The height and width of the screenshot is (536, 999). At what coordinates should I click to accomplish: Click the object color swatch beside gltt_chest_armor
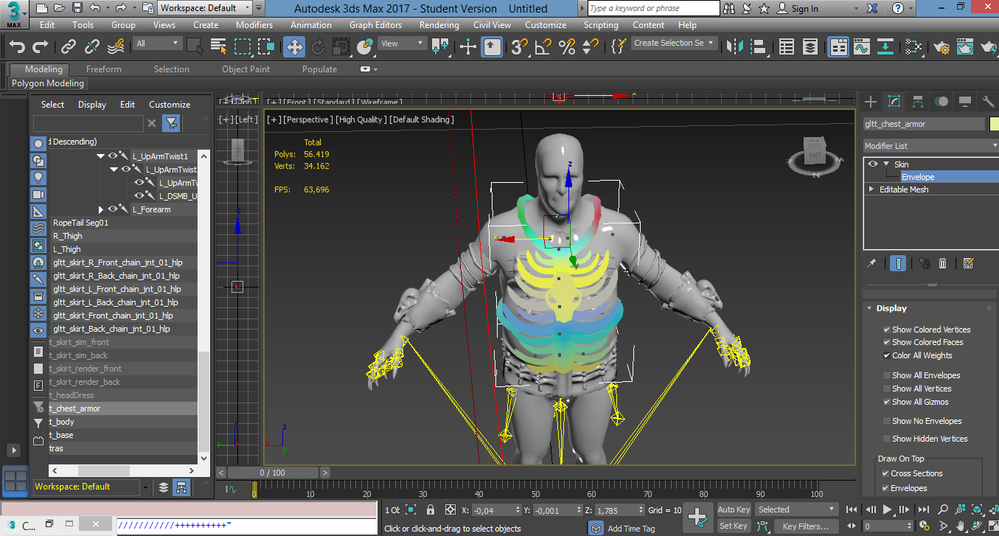click(x=994, y=124)
